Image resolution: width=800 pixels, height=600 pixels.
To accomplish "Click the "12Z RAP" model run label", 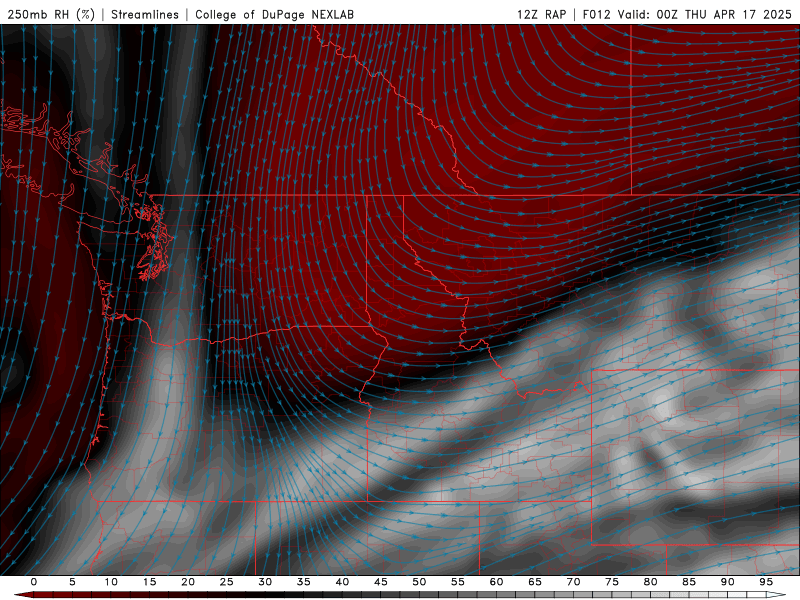I will pyautogui.click(x=541, y=14).
